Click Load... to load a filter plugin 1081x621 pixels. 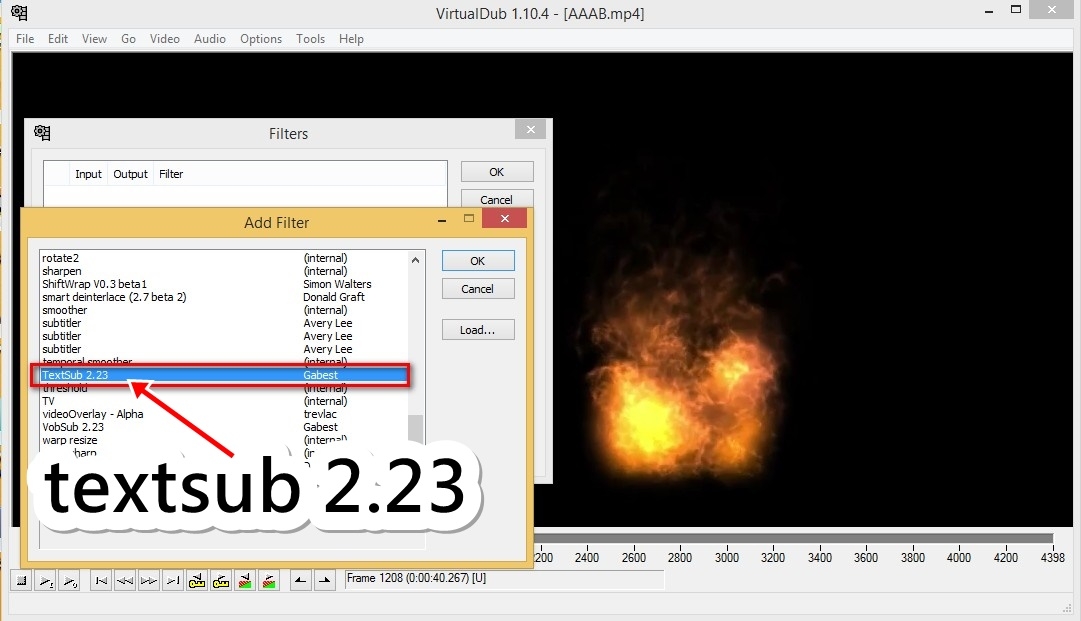coord(478,329)
